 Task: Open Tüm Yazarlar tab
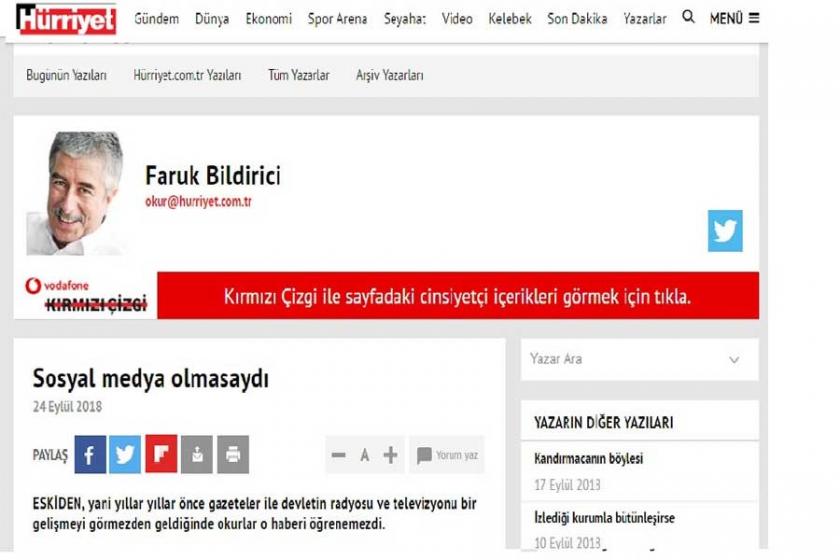[x=298, y=75]
